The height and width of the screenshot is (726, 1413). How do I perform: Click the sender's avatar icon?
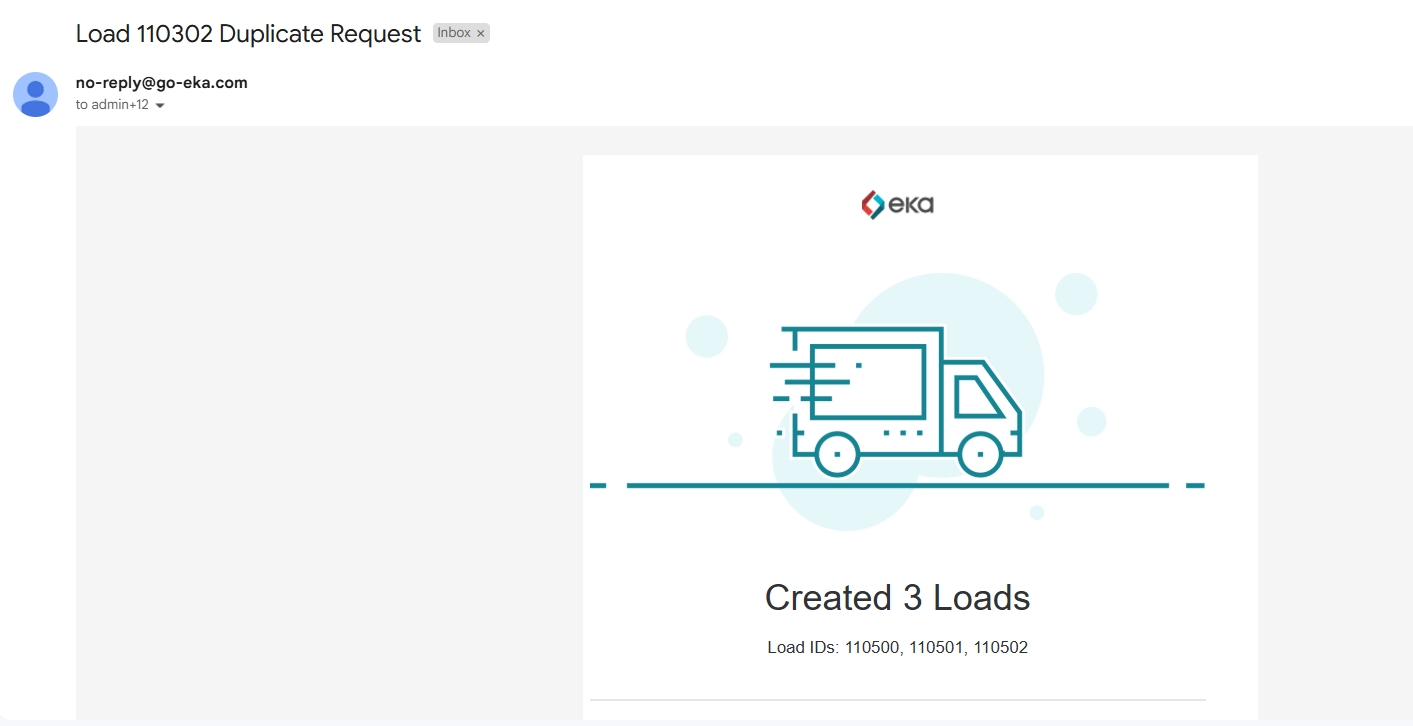click(35, 94)
